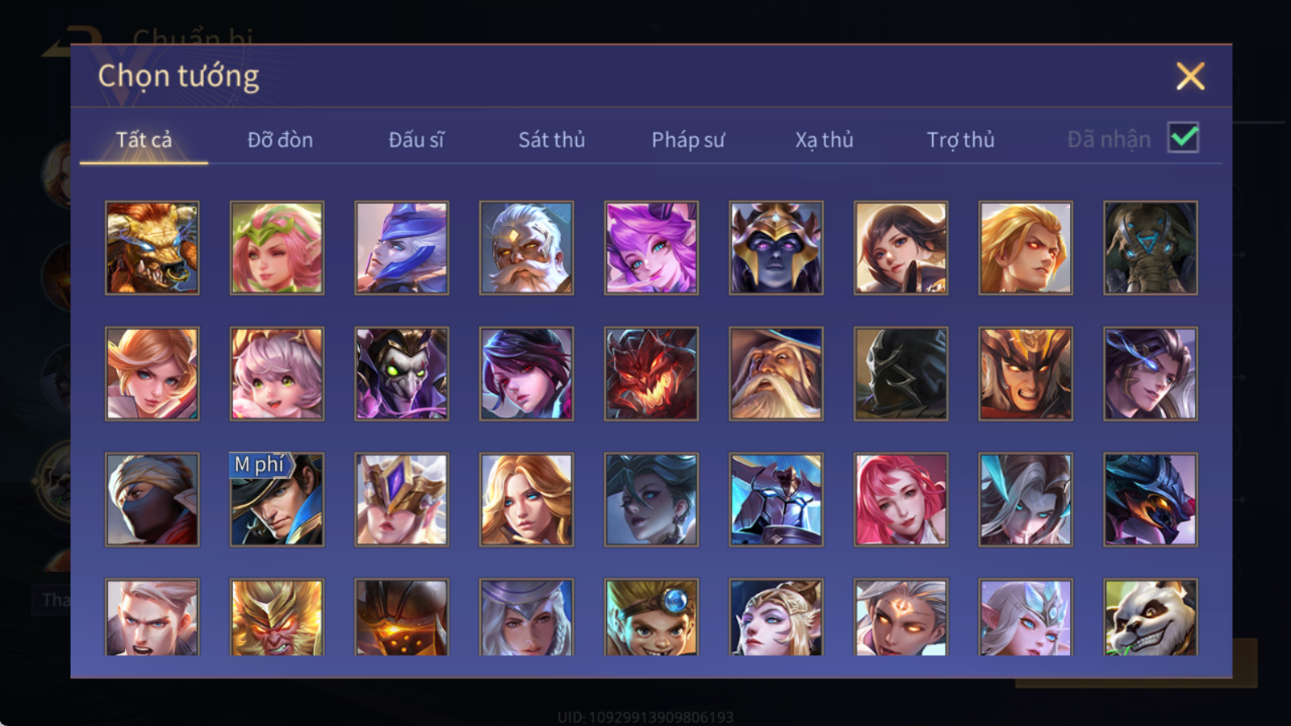Switch to the 'Đỡ đòn' tab
Screen dimensions: 1291x726
(280, 140)
